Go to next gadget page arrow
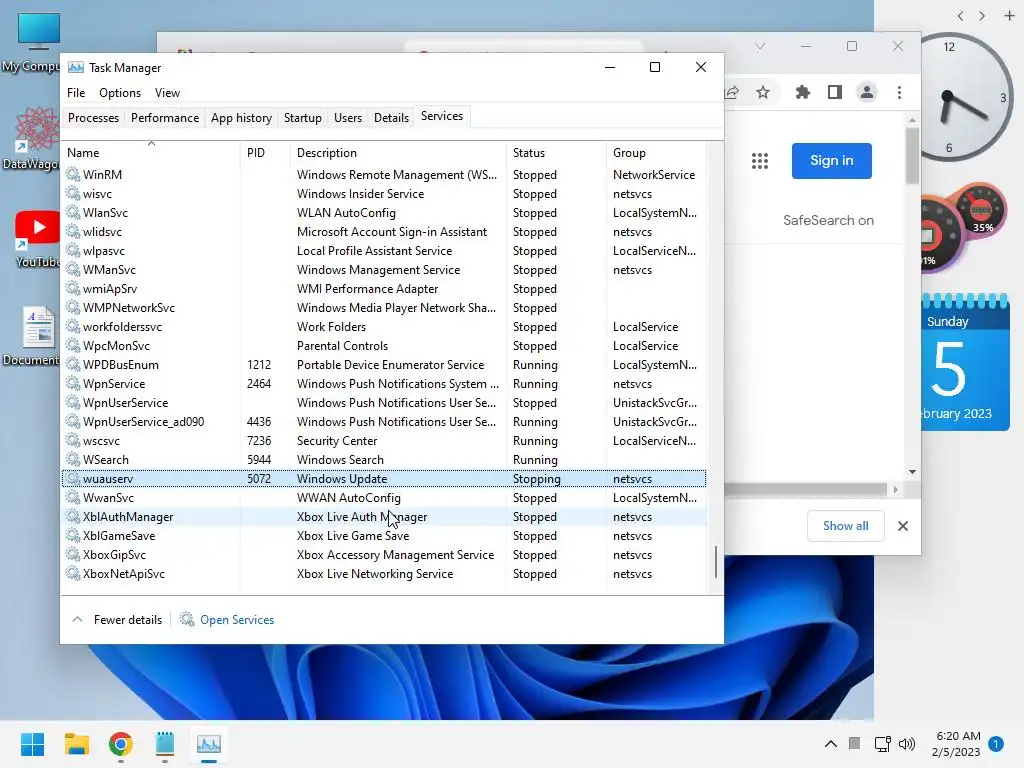1024x768 pixels. (x=982, y=16)
